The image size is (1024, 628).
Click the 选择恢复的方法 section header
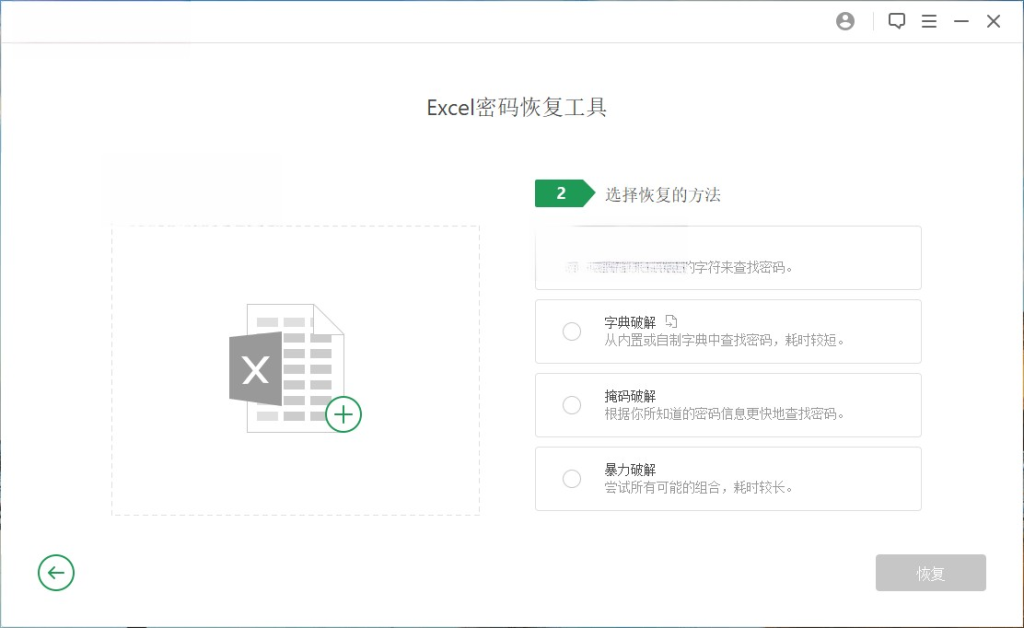click(661, 194)
